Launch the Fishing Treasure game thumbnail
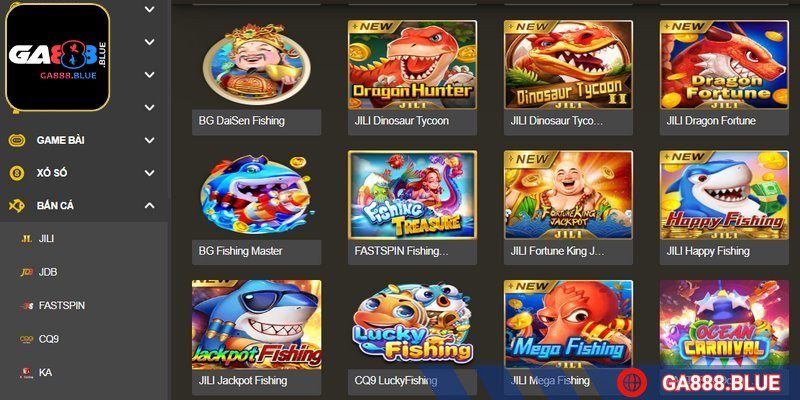The image size is (800, 400). tap(412, 195)
